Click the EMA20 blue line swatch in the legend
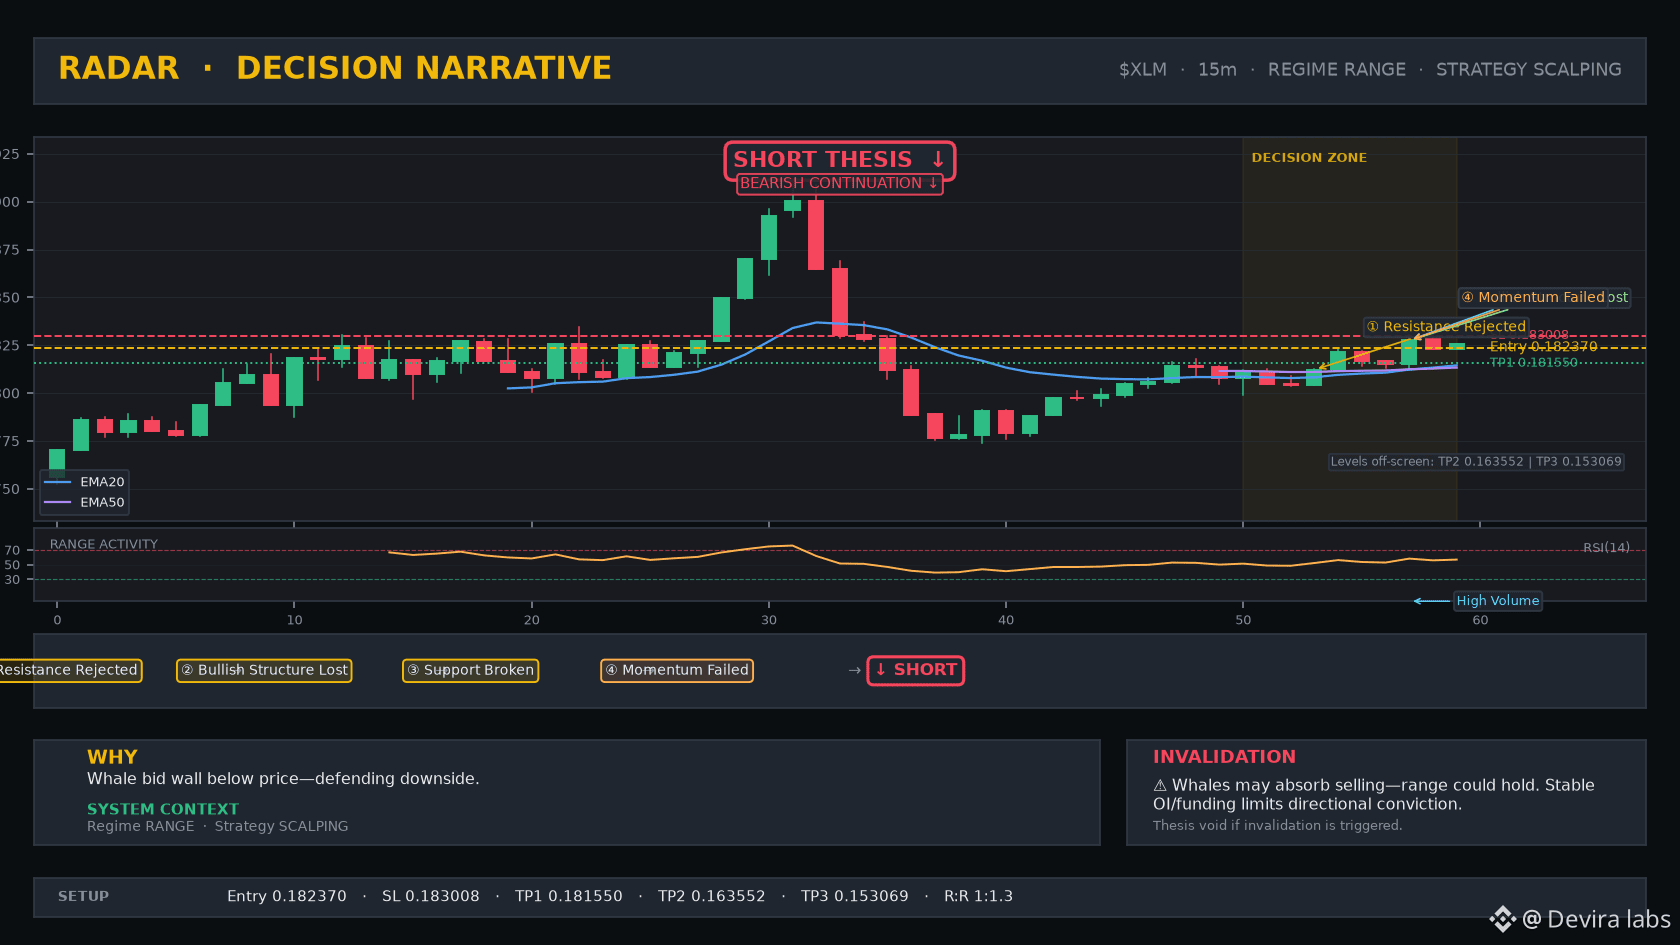 (x=57, y=482)
